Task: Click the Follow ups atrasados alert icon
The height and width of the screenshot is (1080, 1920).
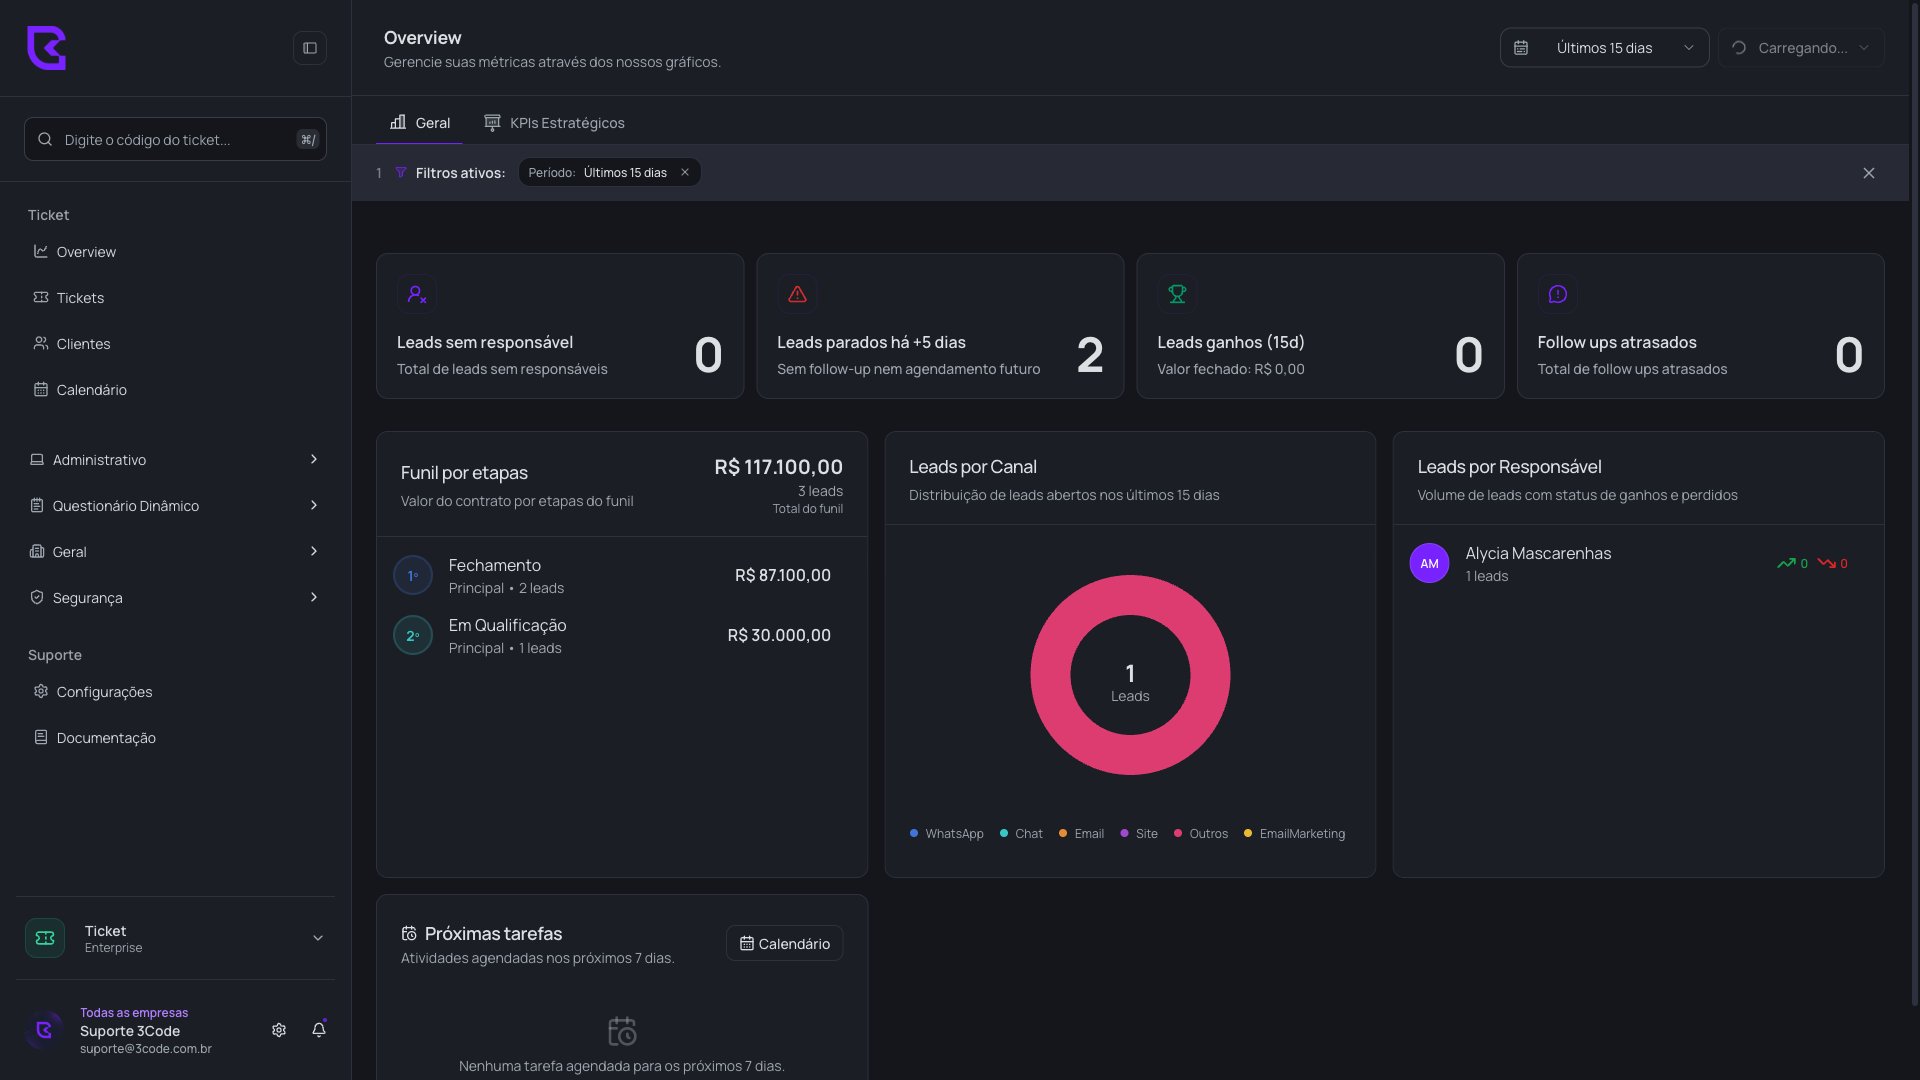Action: click(1557, 294)
